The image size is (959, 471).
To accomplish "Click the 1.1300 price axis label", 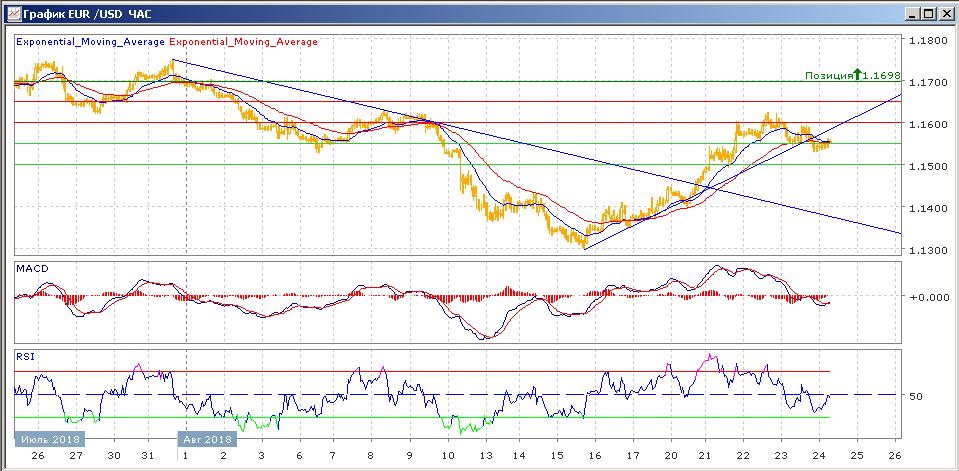I will click(926, 251).
